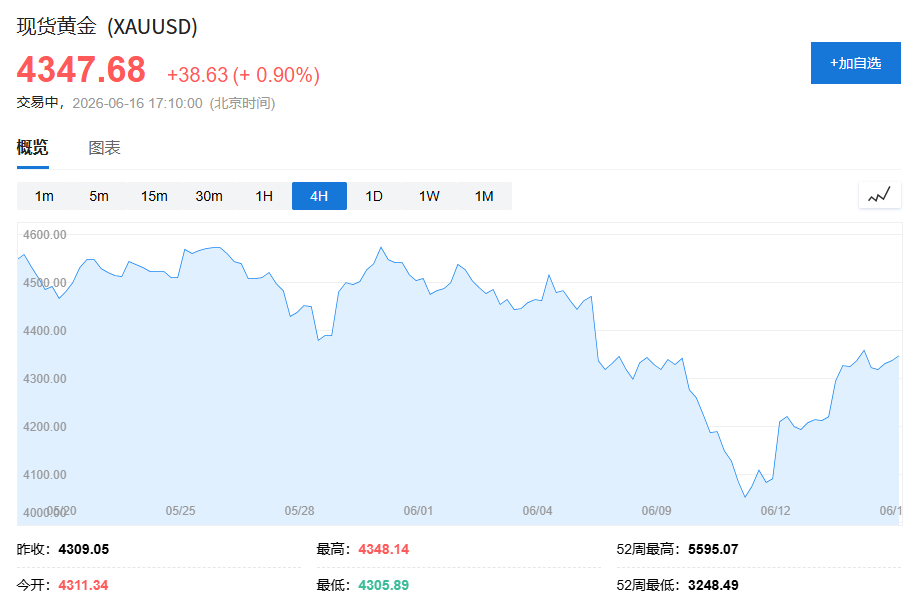915x600 pixels.
Task: Select the 1M monthly interval
Action: click(484, 196)
